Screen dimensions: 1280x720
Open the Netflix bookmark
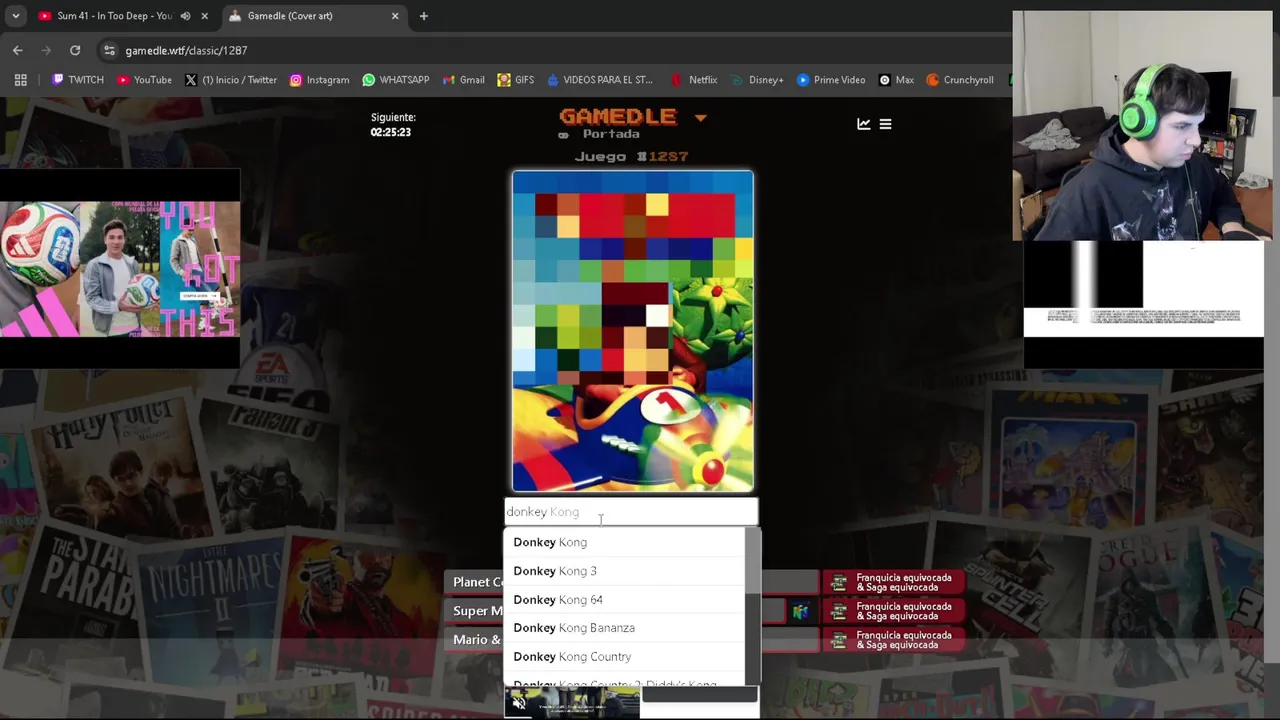694,80
